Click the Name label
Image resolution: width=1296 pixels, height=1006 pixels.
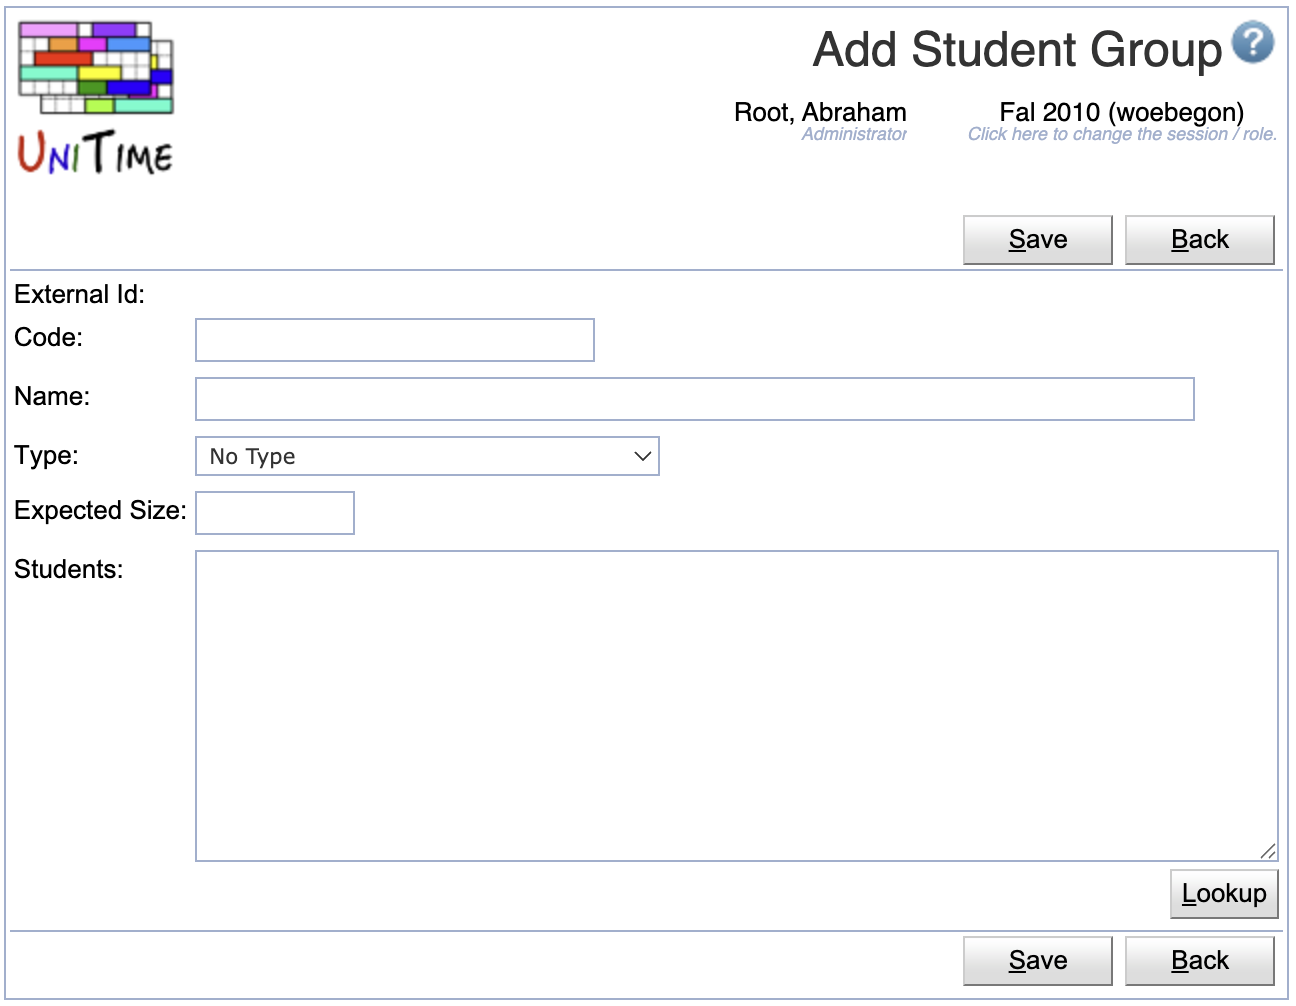pos(52,397)
